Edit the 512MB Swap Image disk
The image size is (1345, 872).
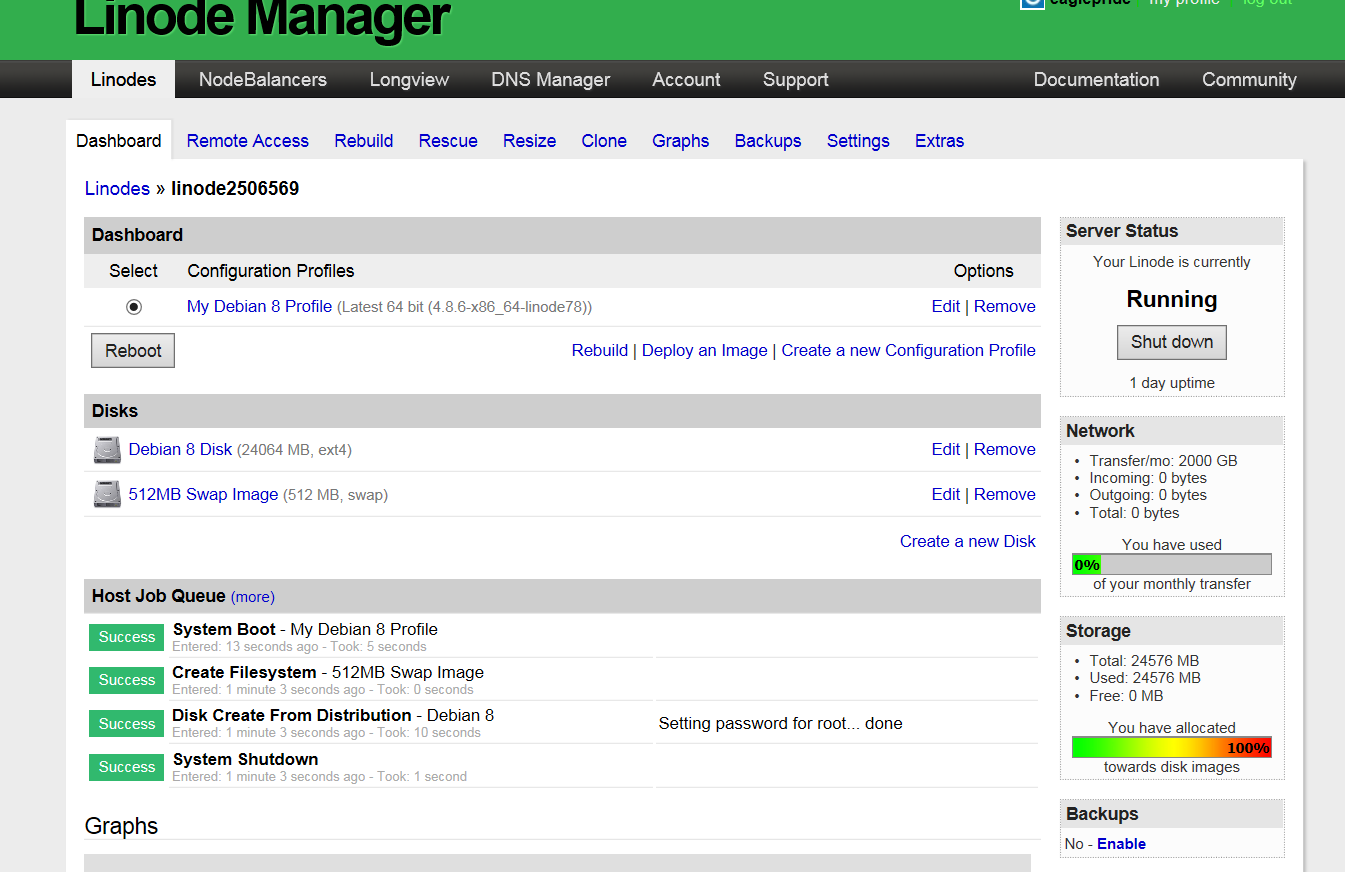click(946, 494)
